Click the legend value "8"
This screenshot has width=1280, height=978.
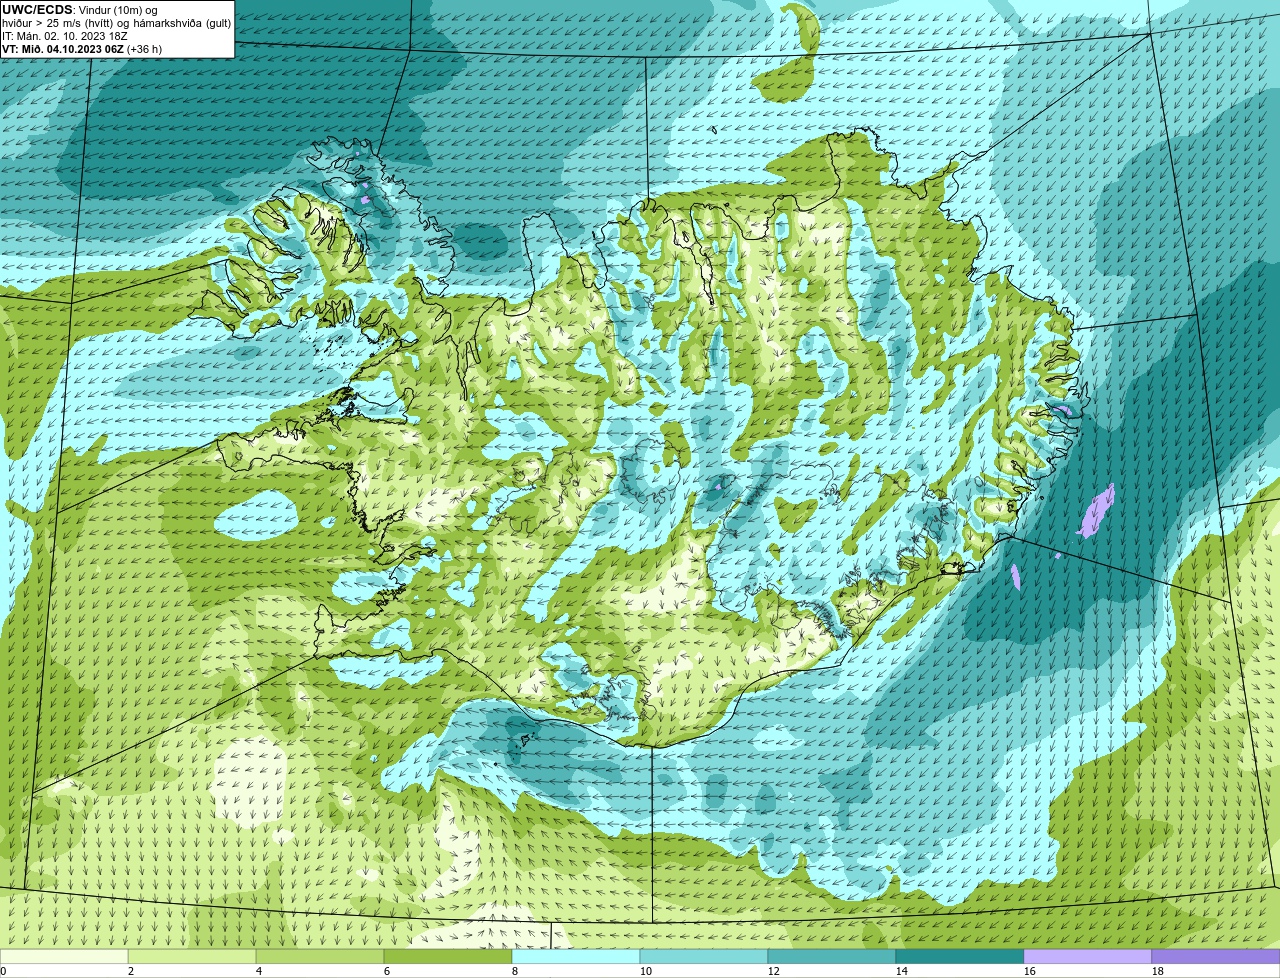[x=514, y=971]
